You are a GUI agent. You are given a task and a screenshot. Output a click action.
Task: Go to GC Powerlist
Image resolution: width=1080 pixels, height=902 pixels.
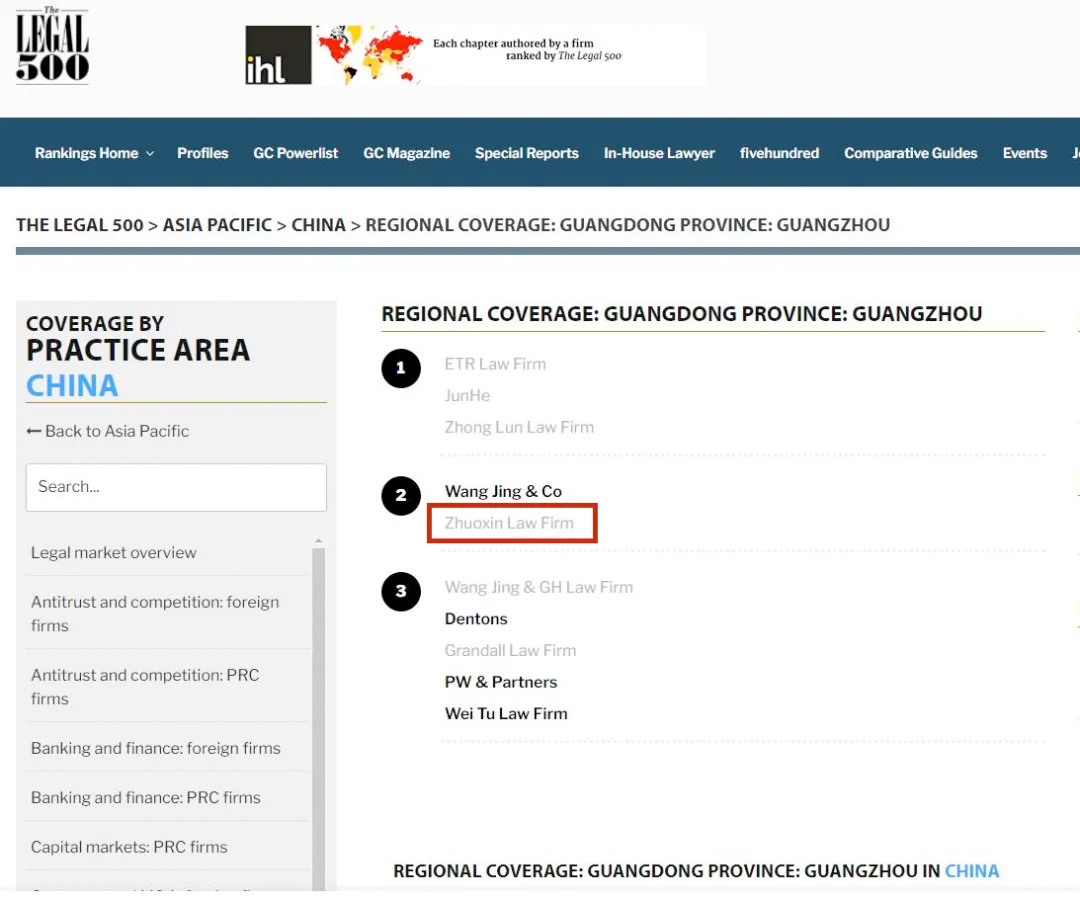coord(296,153)
